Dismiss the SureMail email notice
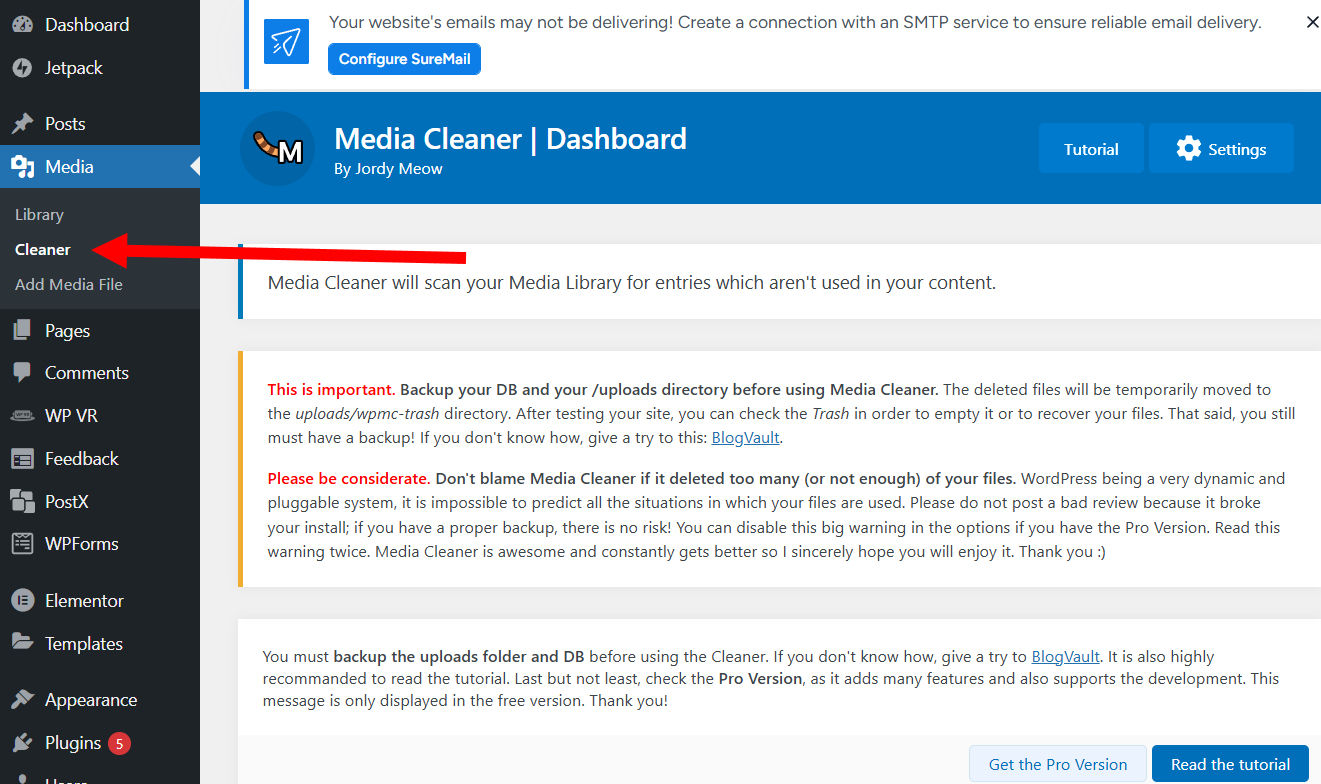 [x=1312, y=22]
